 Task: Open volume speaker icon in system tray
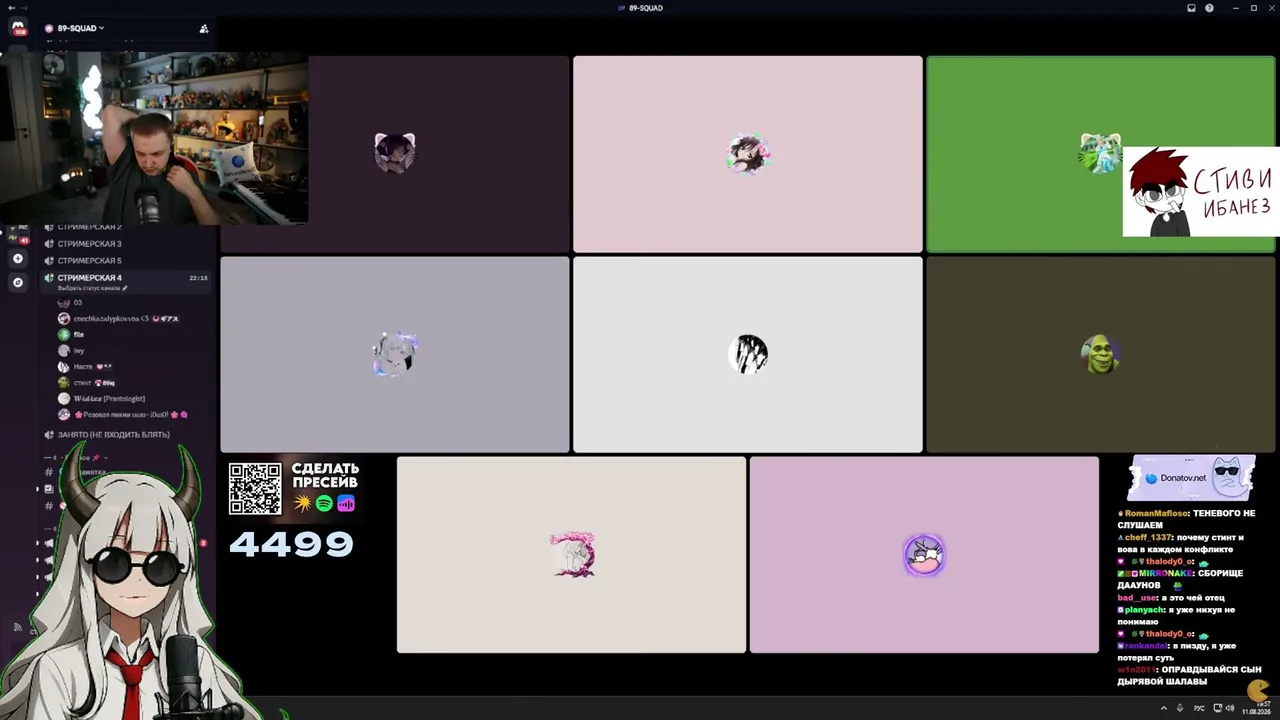click(1229, 708)
